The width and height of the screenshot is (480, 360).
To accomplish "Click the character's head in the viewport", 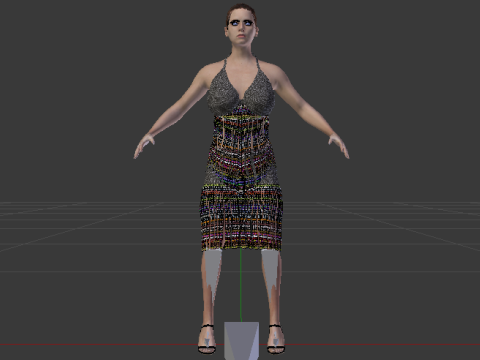I will 241,25.
